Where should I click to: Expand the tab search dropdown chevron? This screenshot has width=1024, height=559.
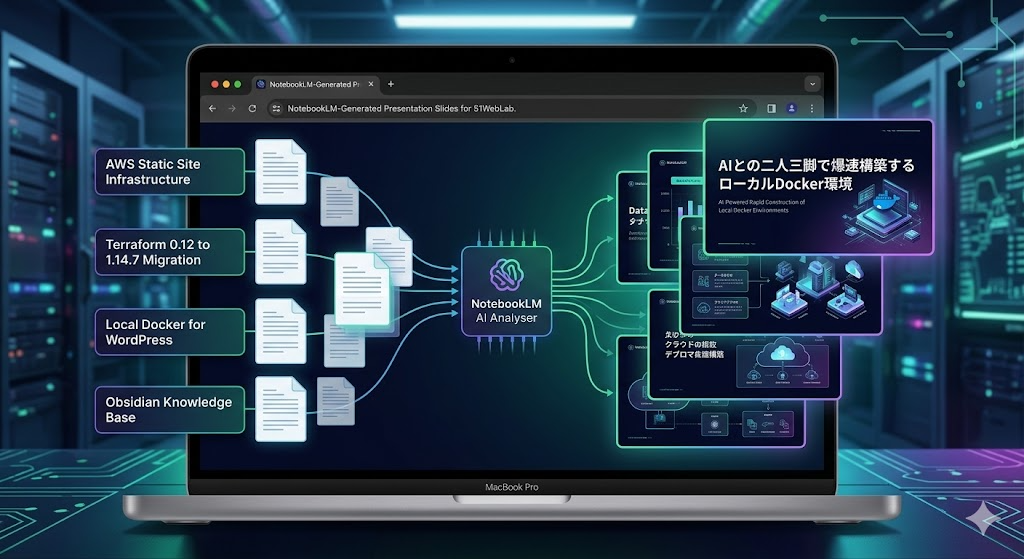point(812,84)
